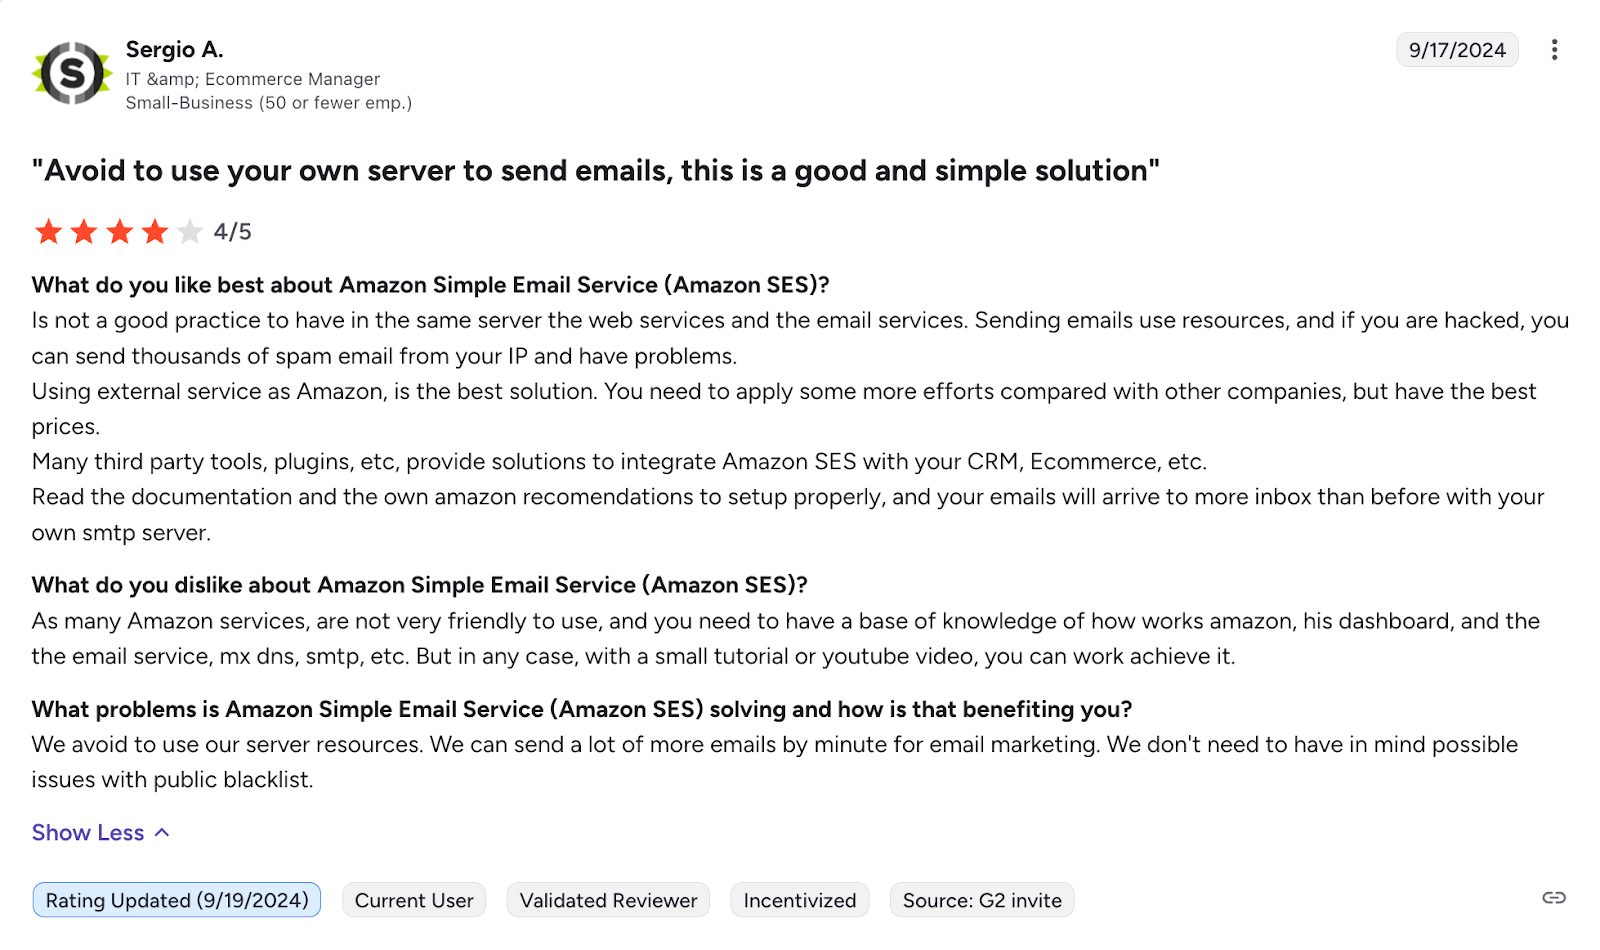Click the review title about avoiding own server
The width and height of the screenshot is (1600, 950).
(596, 171)
